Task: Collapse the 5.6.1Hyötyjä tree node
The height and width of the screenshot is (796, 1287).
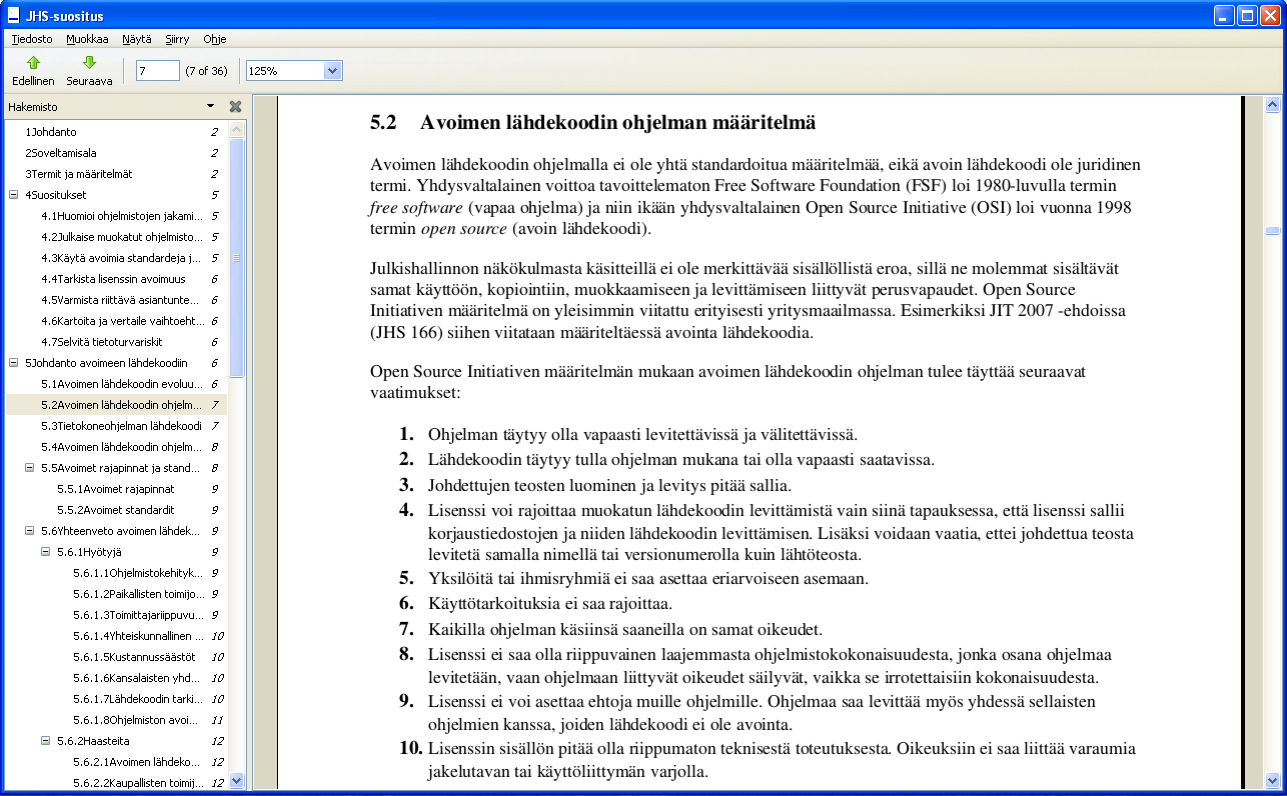Action: pyautogui.click(x=45, y=552)
